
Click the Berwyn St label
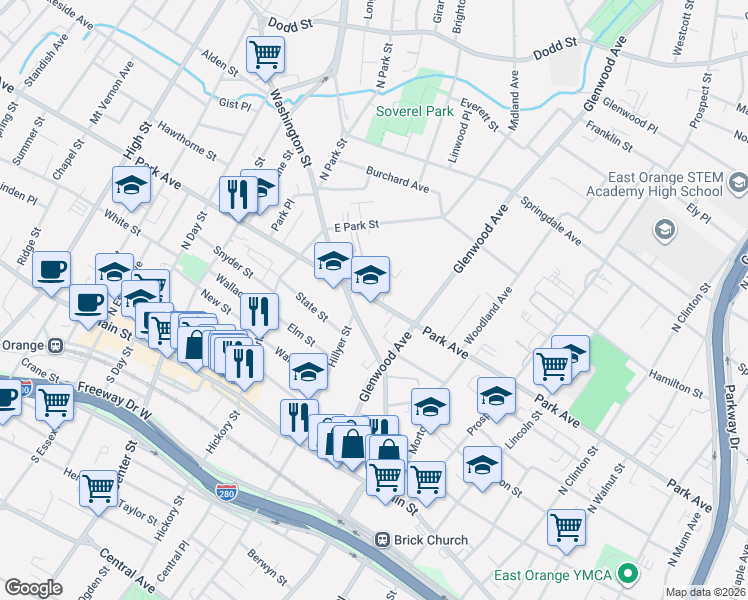pyautogui.click(x=267, y=568)
